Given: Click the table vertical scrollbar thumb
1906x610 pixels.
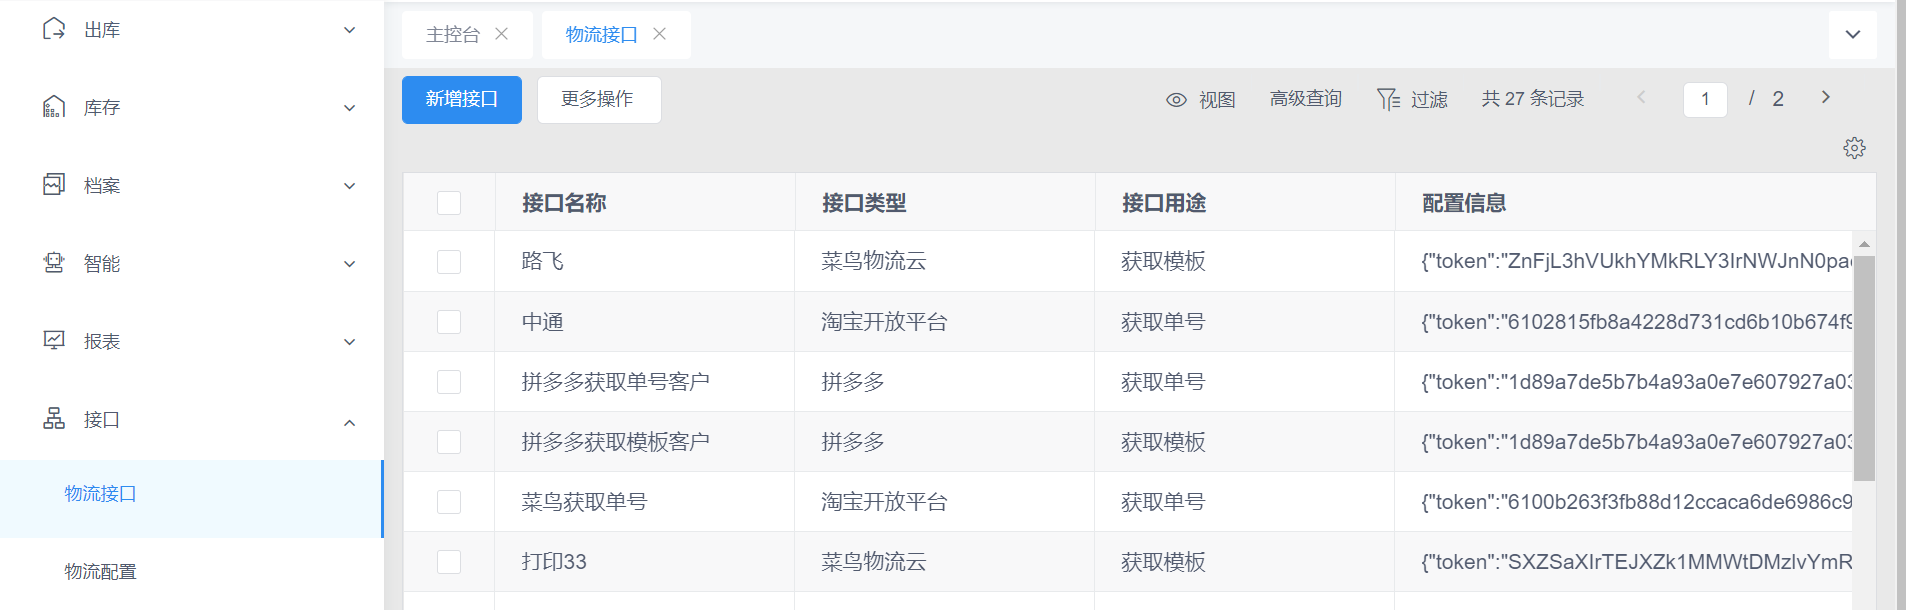Looking at the screenshot, I should (1864, 368).
